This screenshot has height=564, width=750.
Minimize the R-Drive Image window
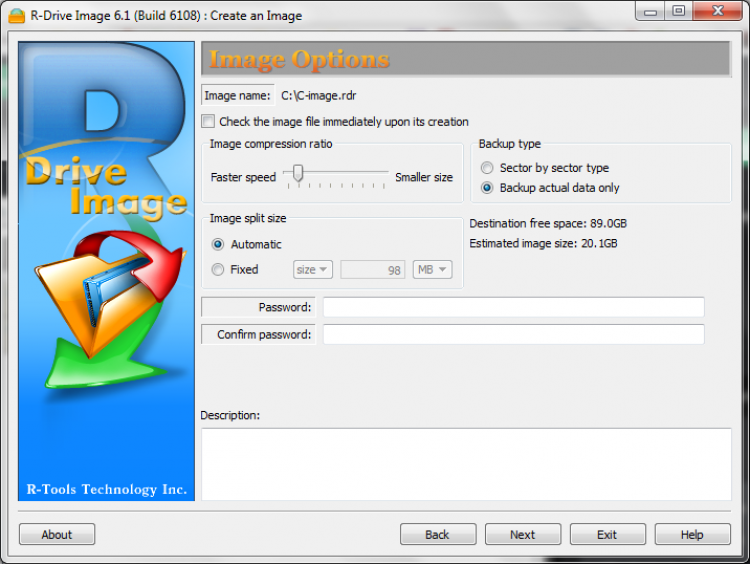(650, 11)
